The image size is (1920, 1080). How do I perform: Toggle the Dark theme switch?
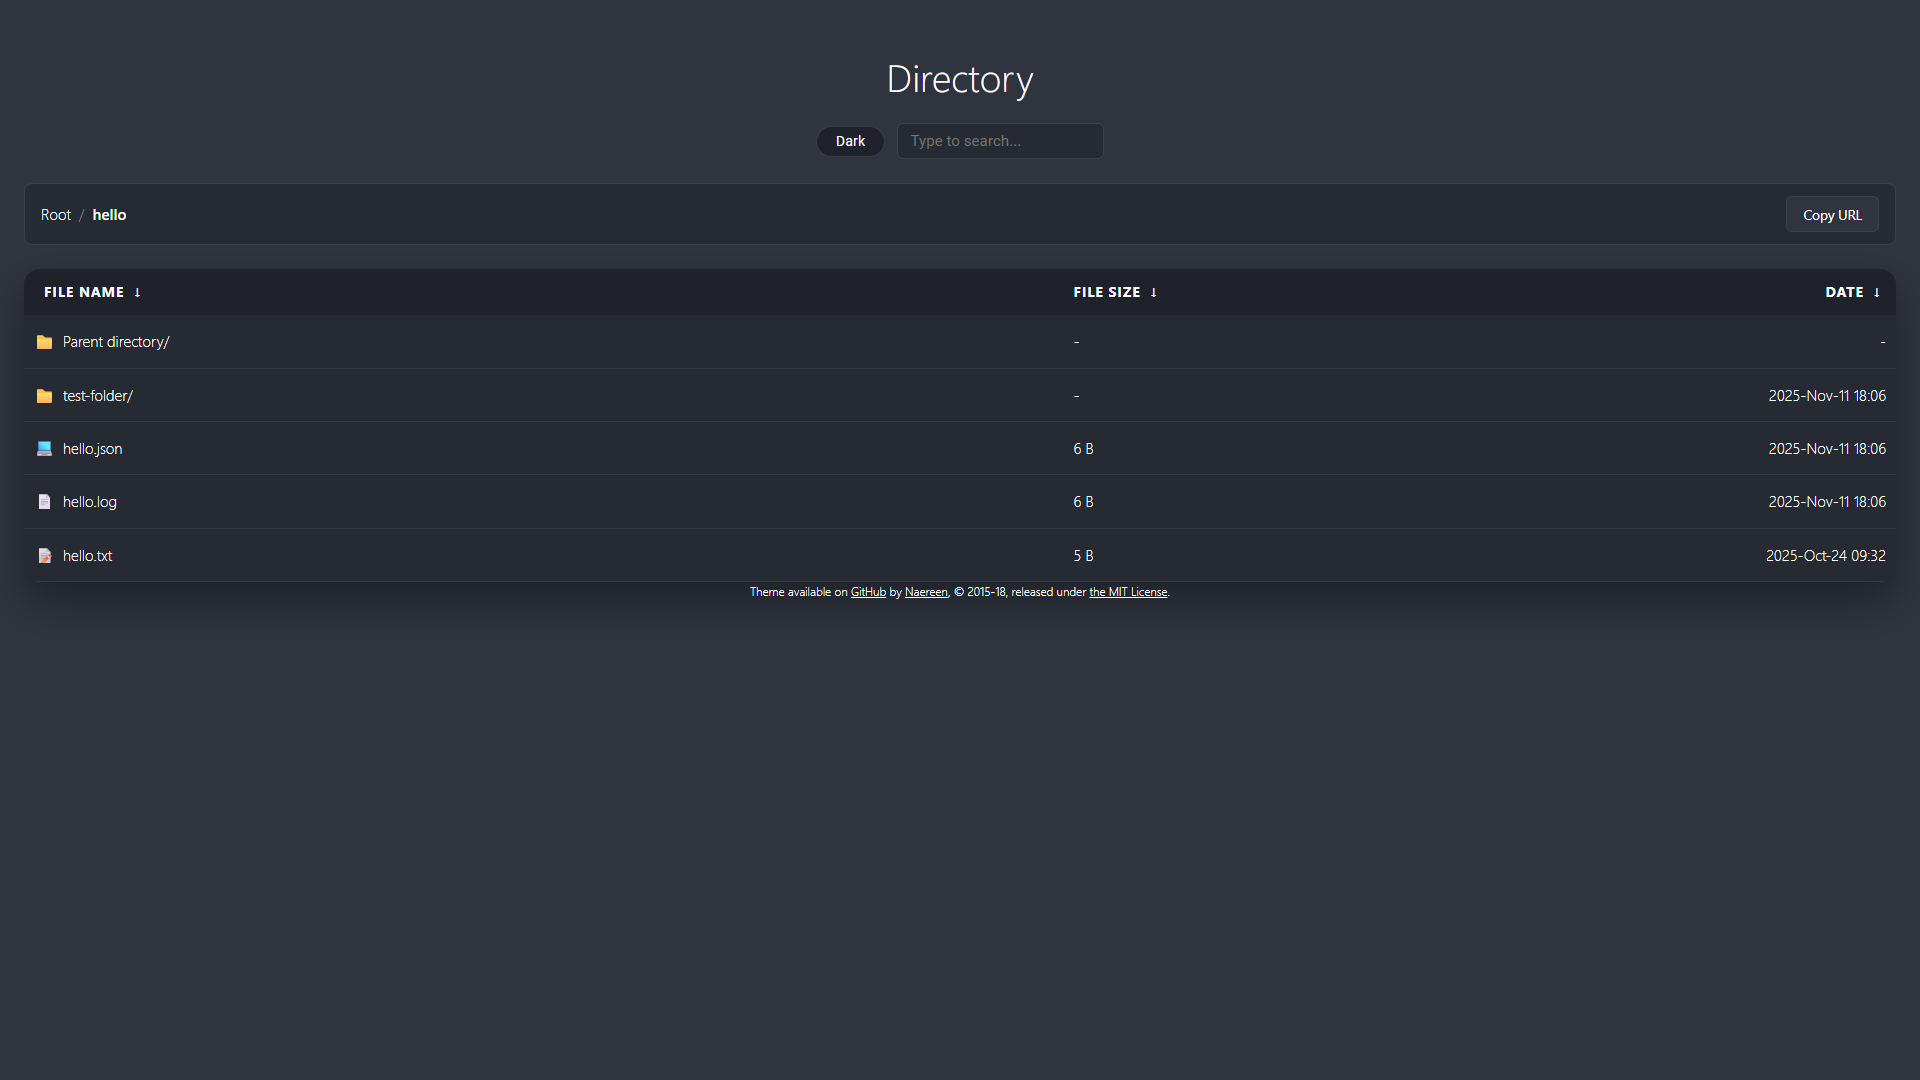850,141
